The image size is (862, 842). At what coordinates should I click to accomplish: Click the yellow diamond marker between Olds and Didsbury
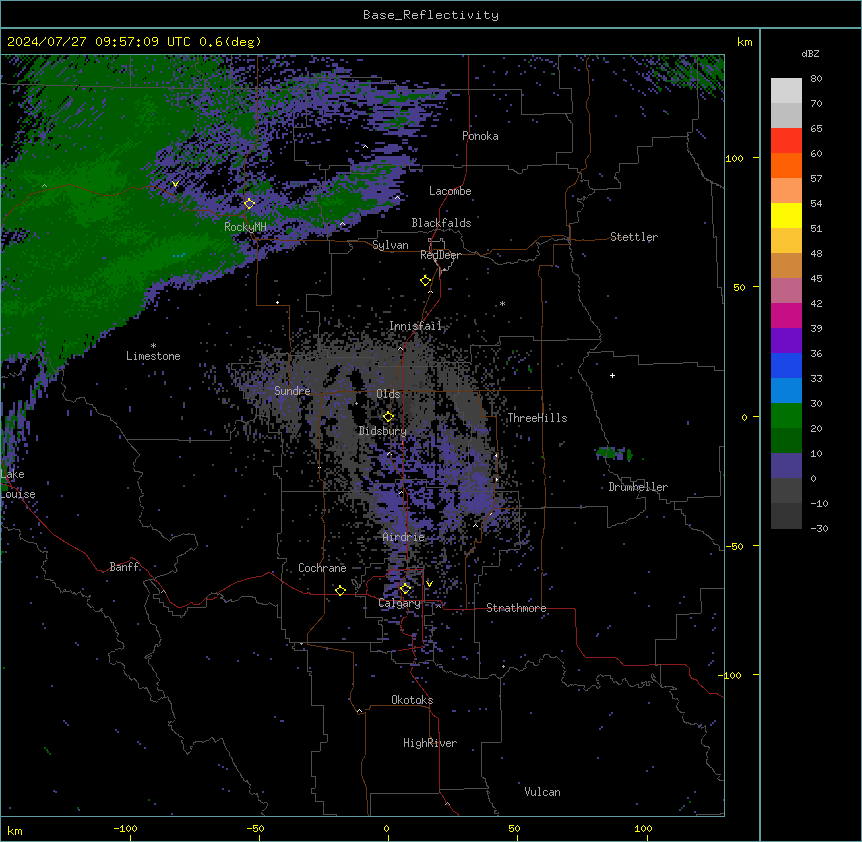click(388, 416)
